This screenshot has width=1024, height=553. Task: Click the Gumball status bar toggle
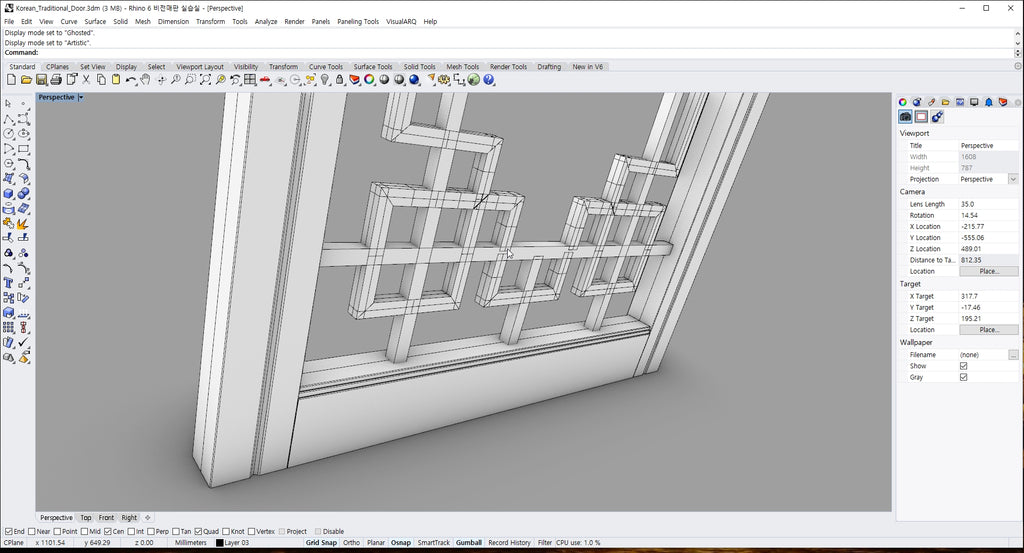click(x=468, y=543)
